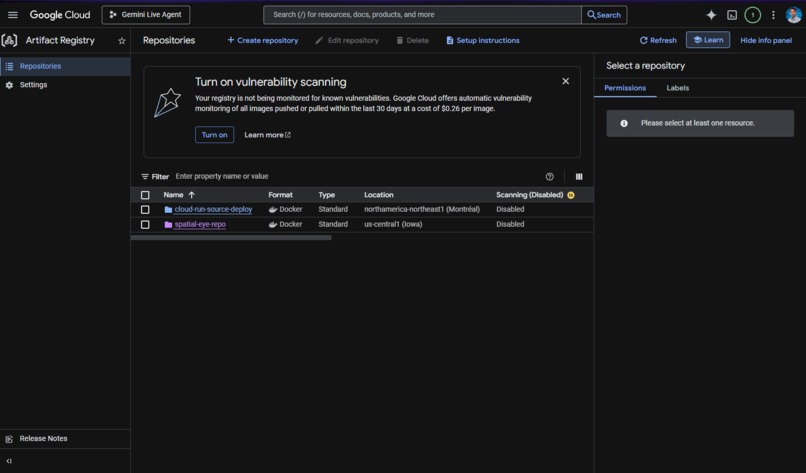Click the folder icon for cloud-run-source-deploy

[x=168, y=209]
